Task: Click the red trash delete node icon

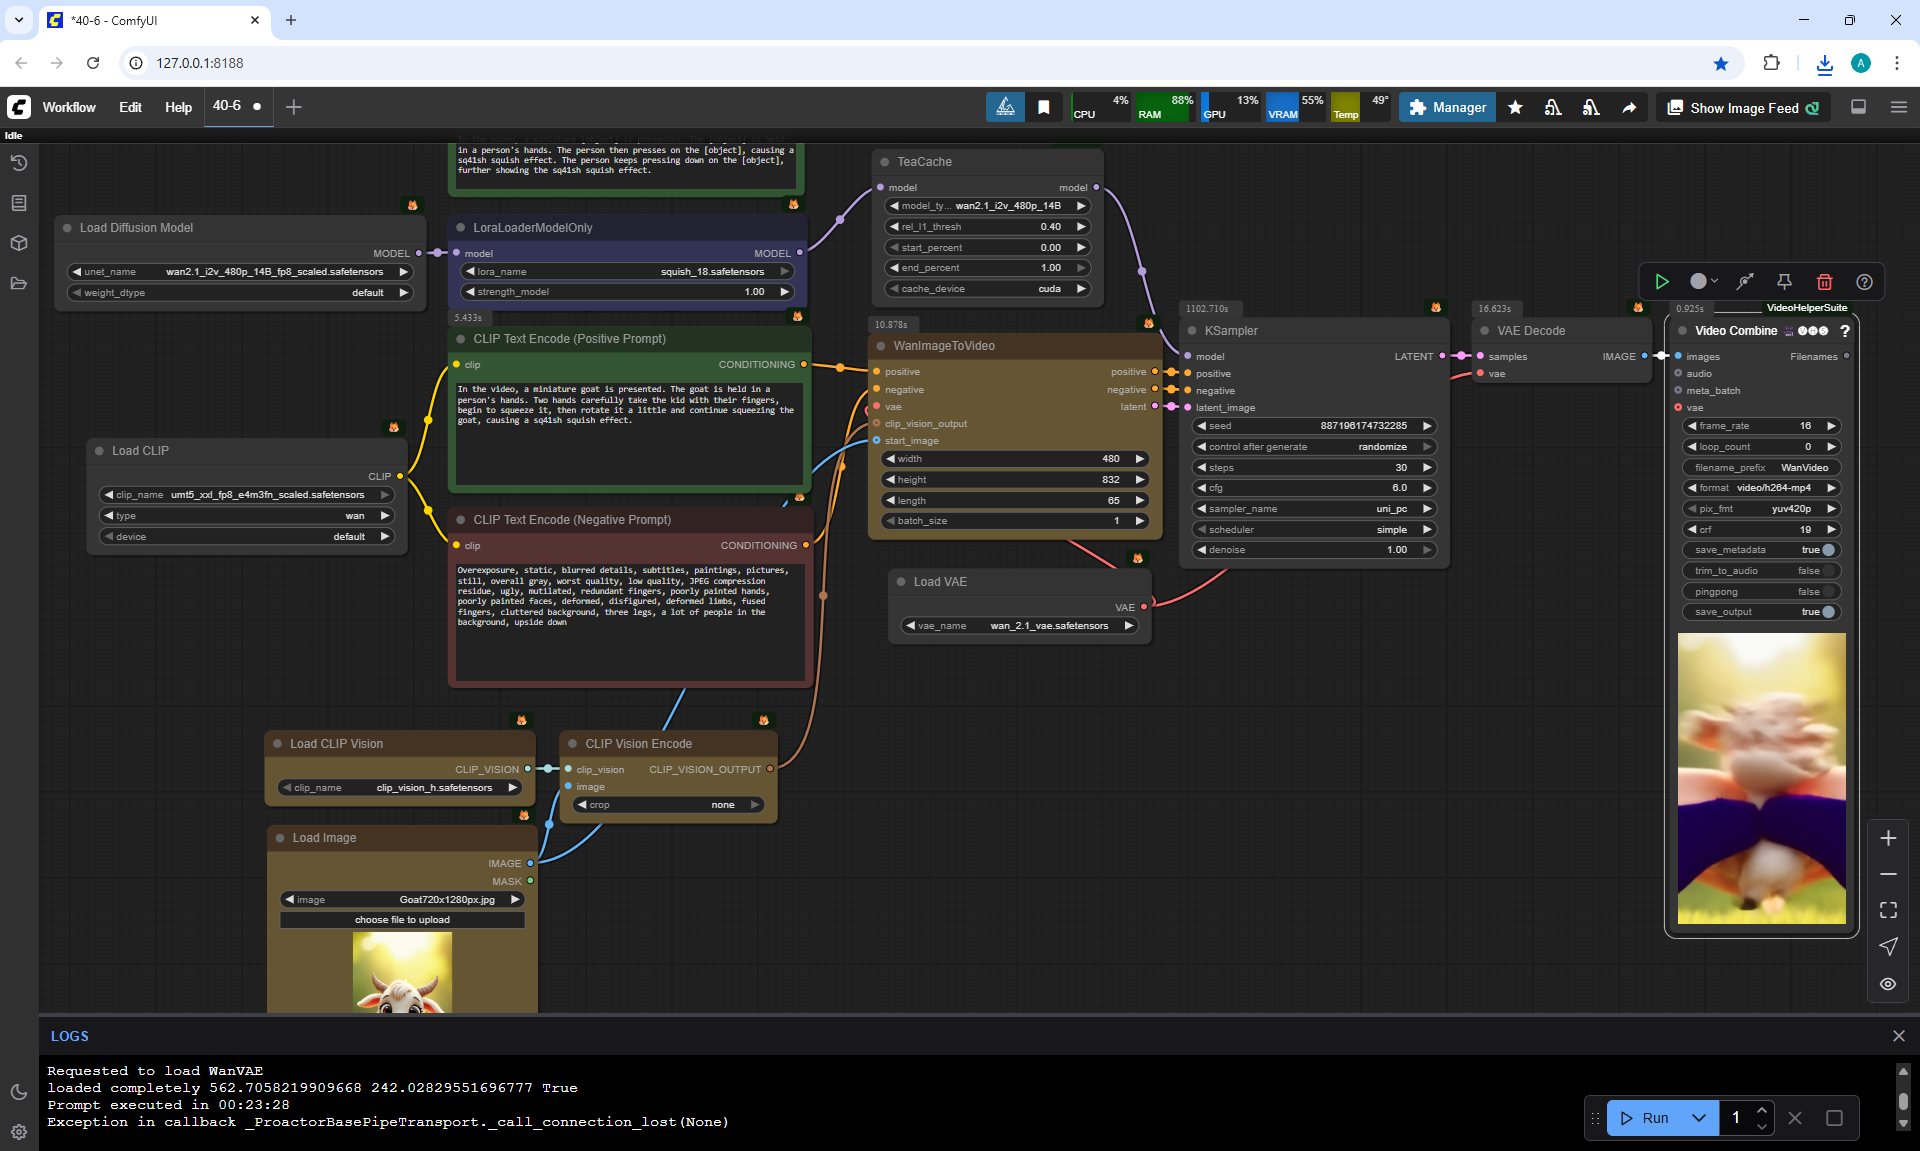Action: pyautogui.click(x=1824, y=282)
